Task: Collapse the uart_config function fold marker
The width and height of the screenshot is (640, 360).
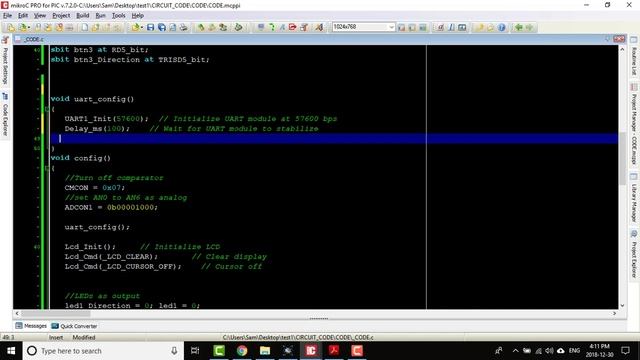Action: pyautogui.click(x=47, y=109)
